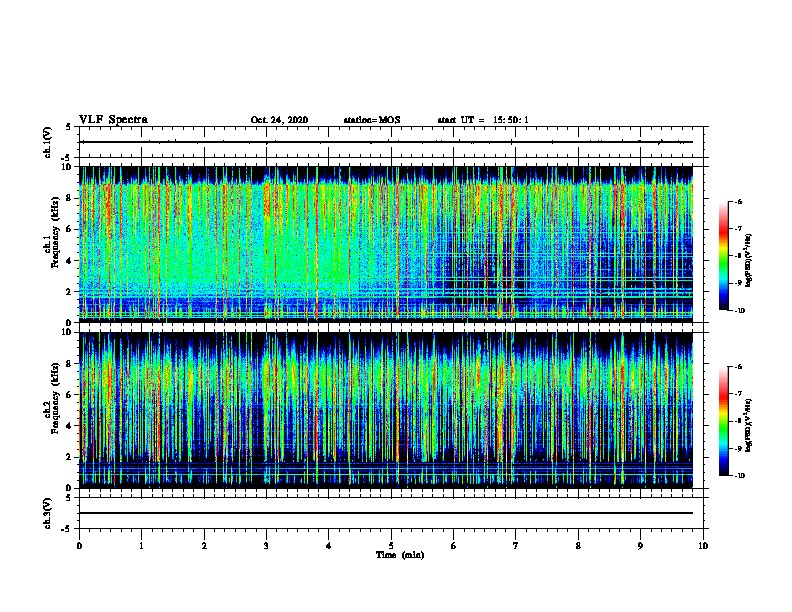The height and width of the screenshot is (612, 792).
Task: Click the "-6" label on ch.1 color bar
Action: pyautogui.click(x=738, y=202)
